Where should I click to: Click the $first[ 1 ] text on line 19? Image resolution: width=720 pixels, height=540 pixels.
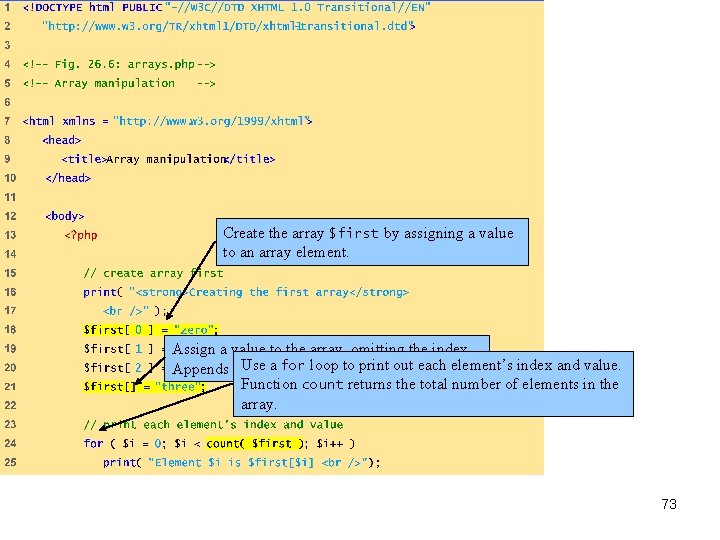tap(119, 349)
